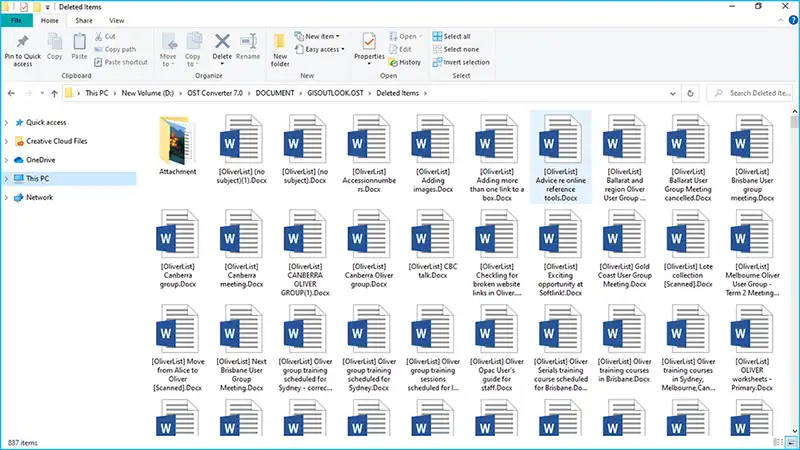Click DOCUMENT in the address path

[274, 93]
